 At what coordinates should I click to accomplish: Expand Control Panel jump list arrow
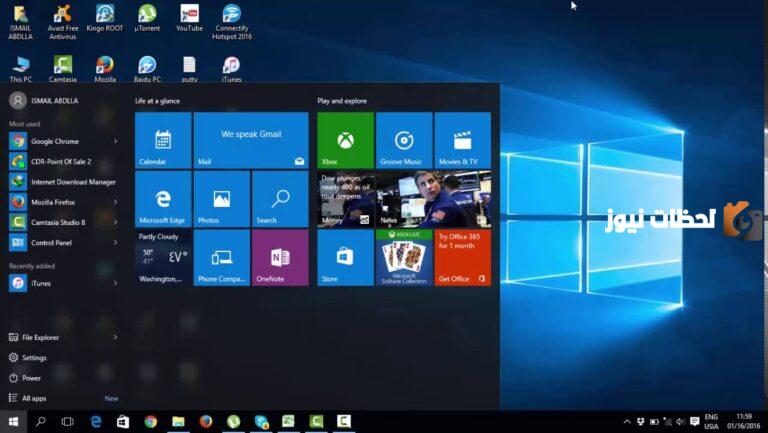[116, 242]
